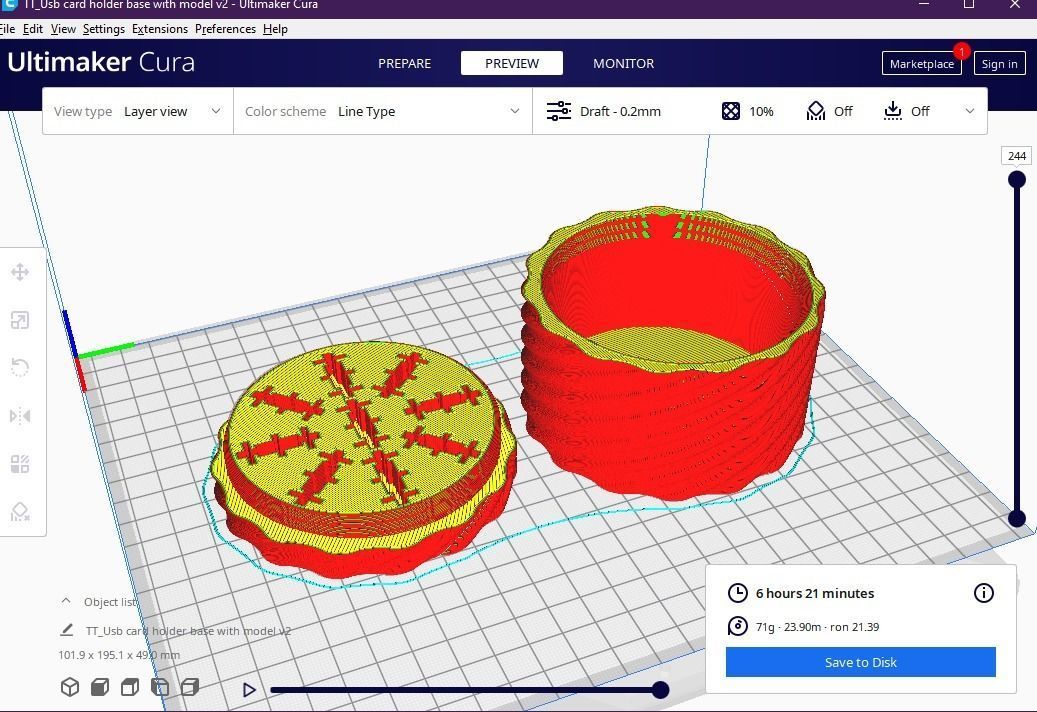Switch to the MONITOR stage

coord(624,63)
